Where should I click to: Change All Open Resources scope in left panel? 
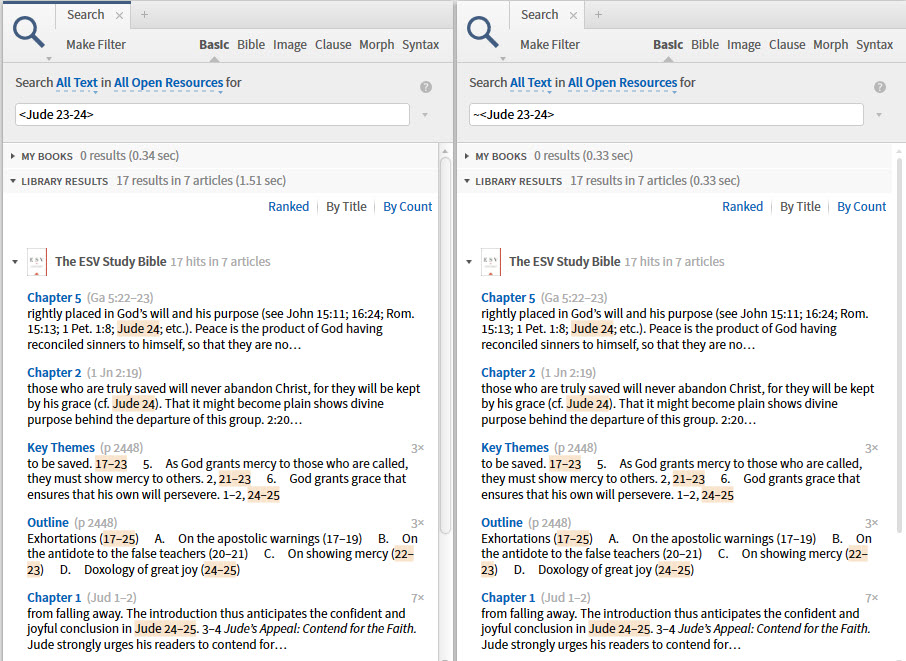(168, 83)
